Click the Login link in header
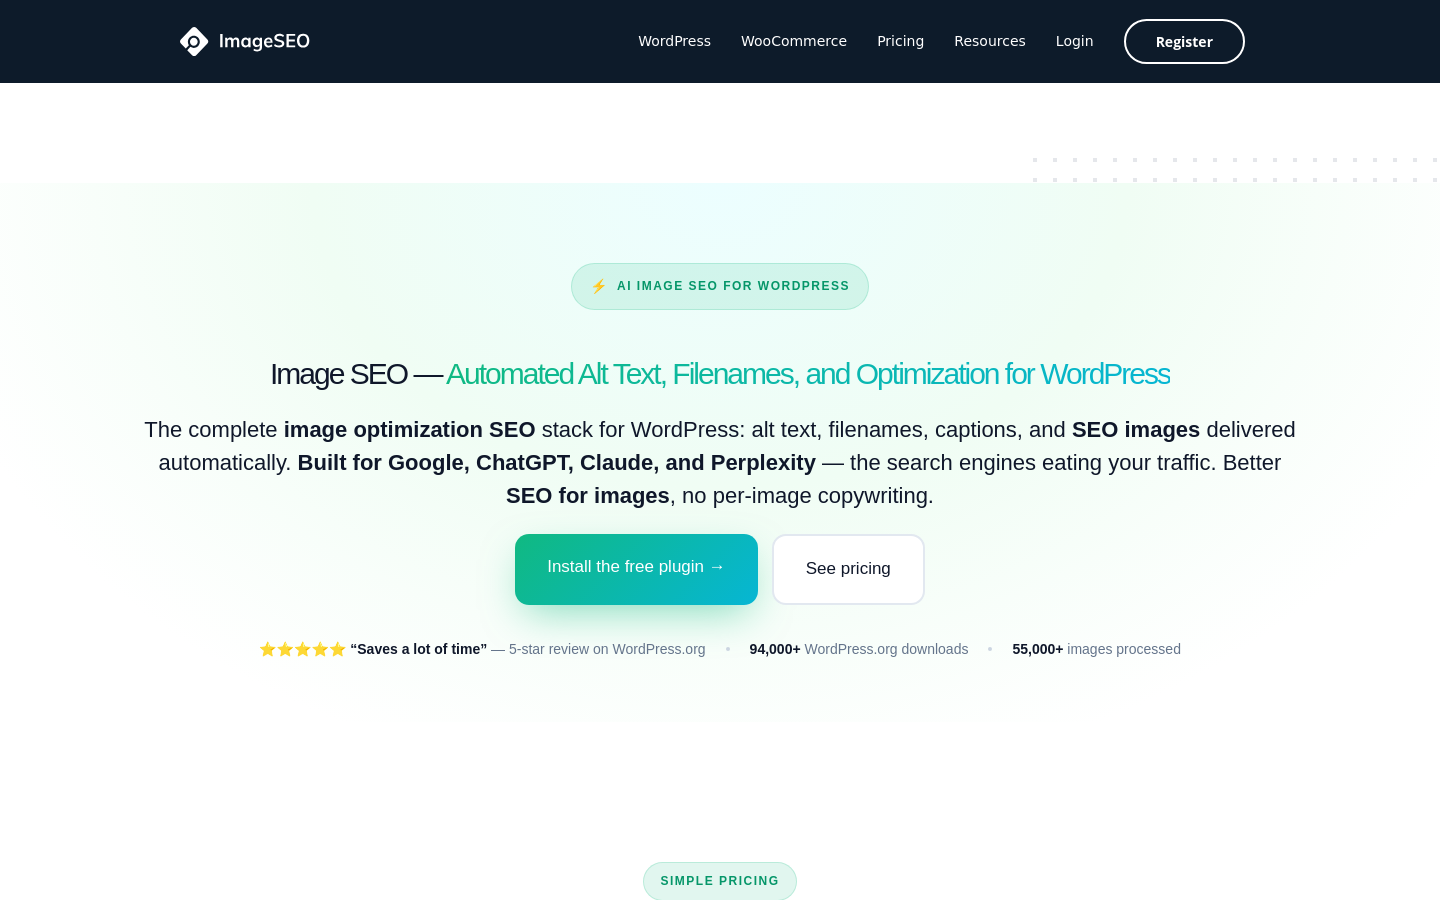The width and height of the screenshot is (1440, 900). tap(1075, 41)
